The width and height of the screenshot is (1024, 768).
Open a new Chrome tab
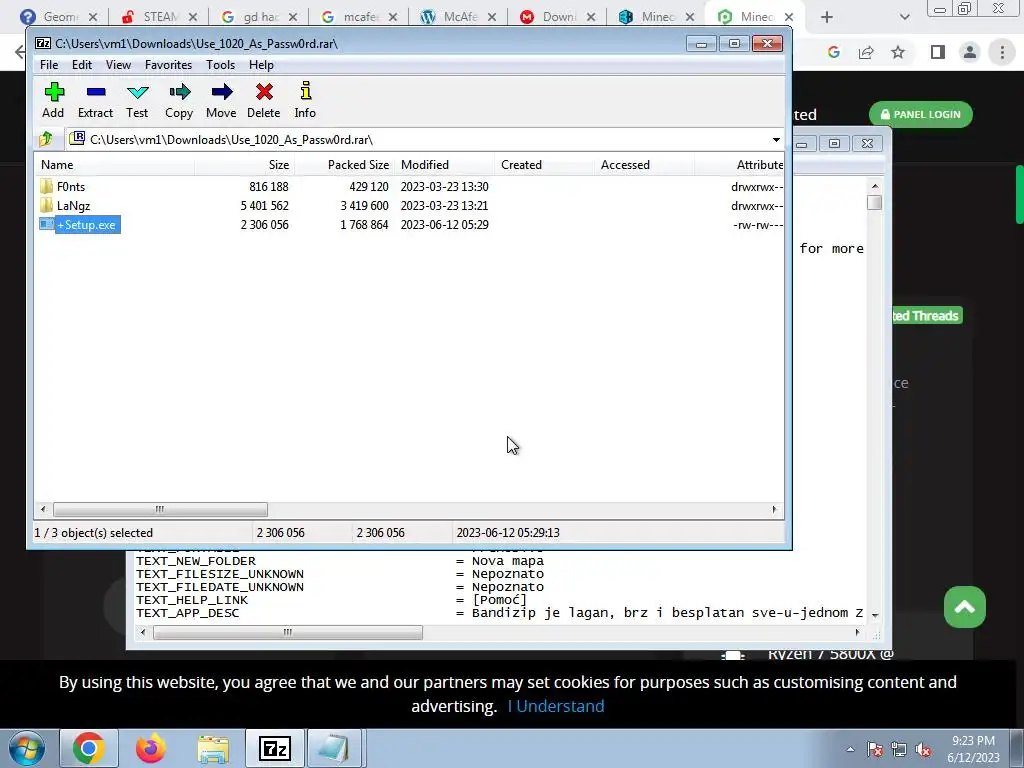[827, 17]
